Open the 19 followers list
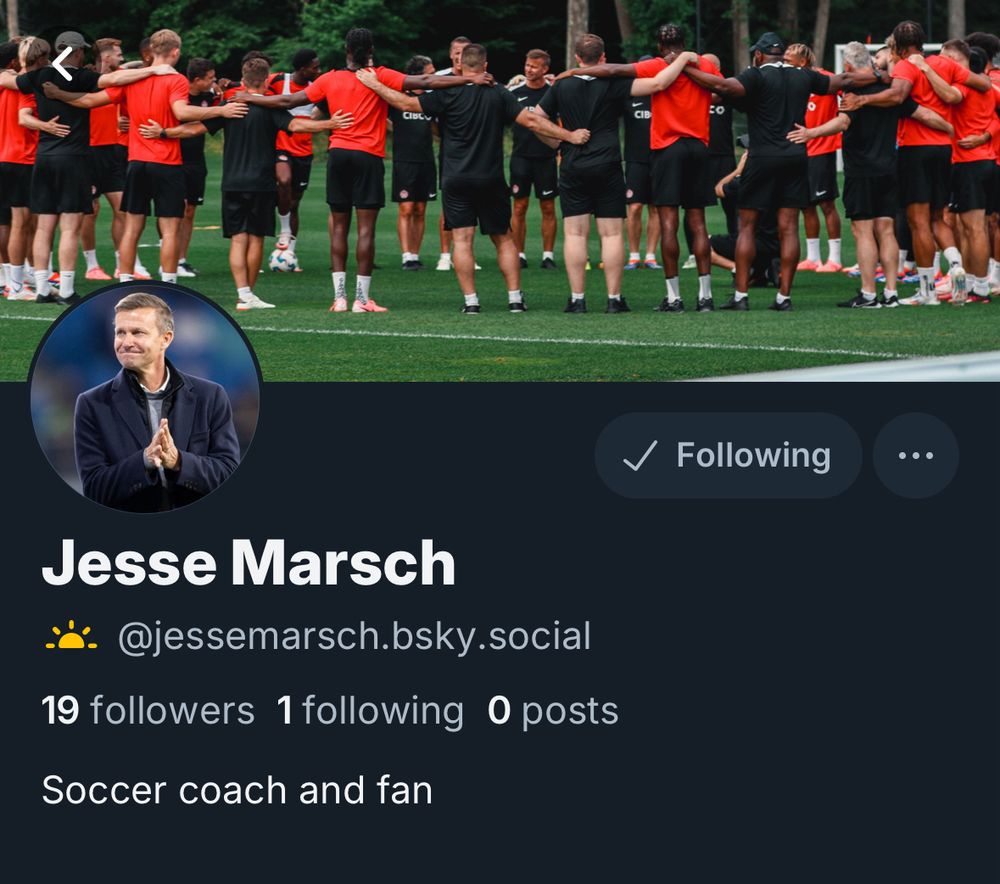1000x884 pixels. 148,711
